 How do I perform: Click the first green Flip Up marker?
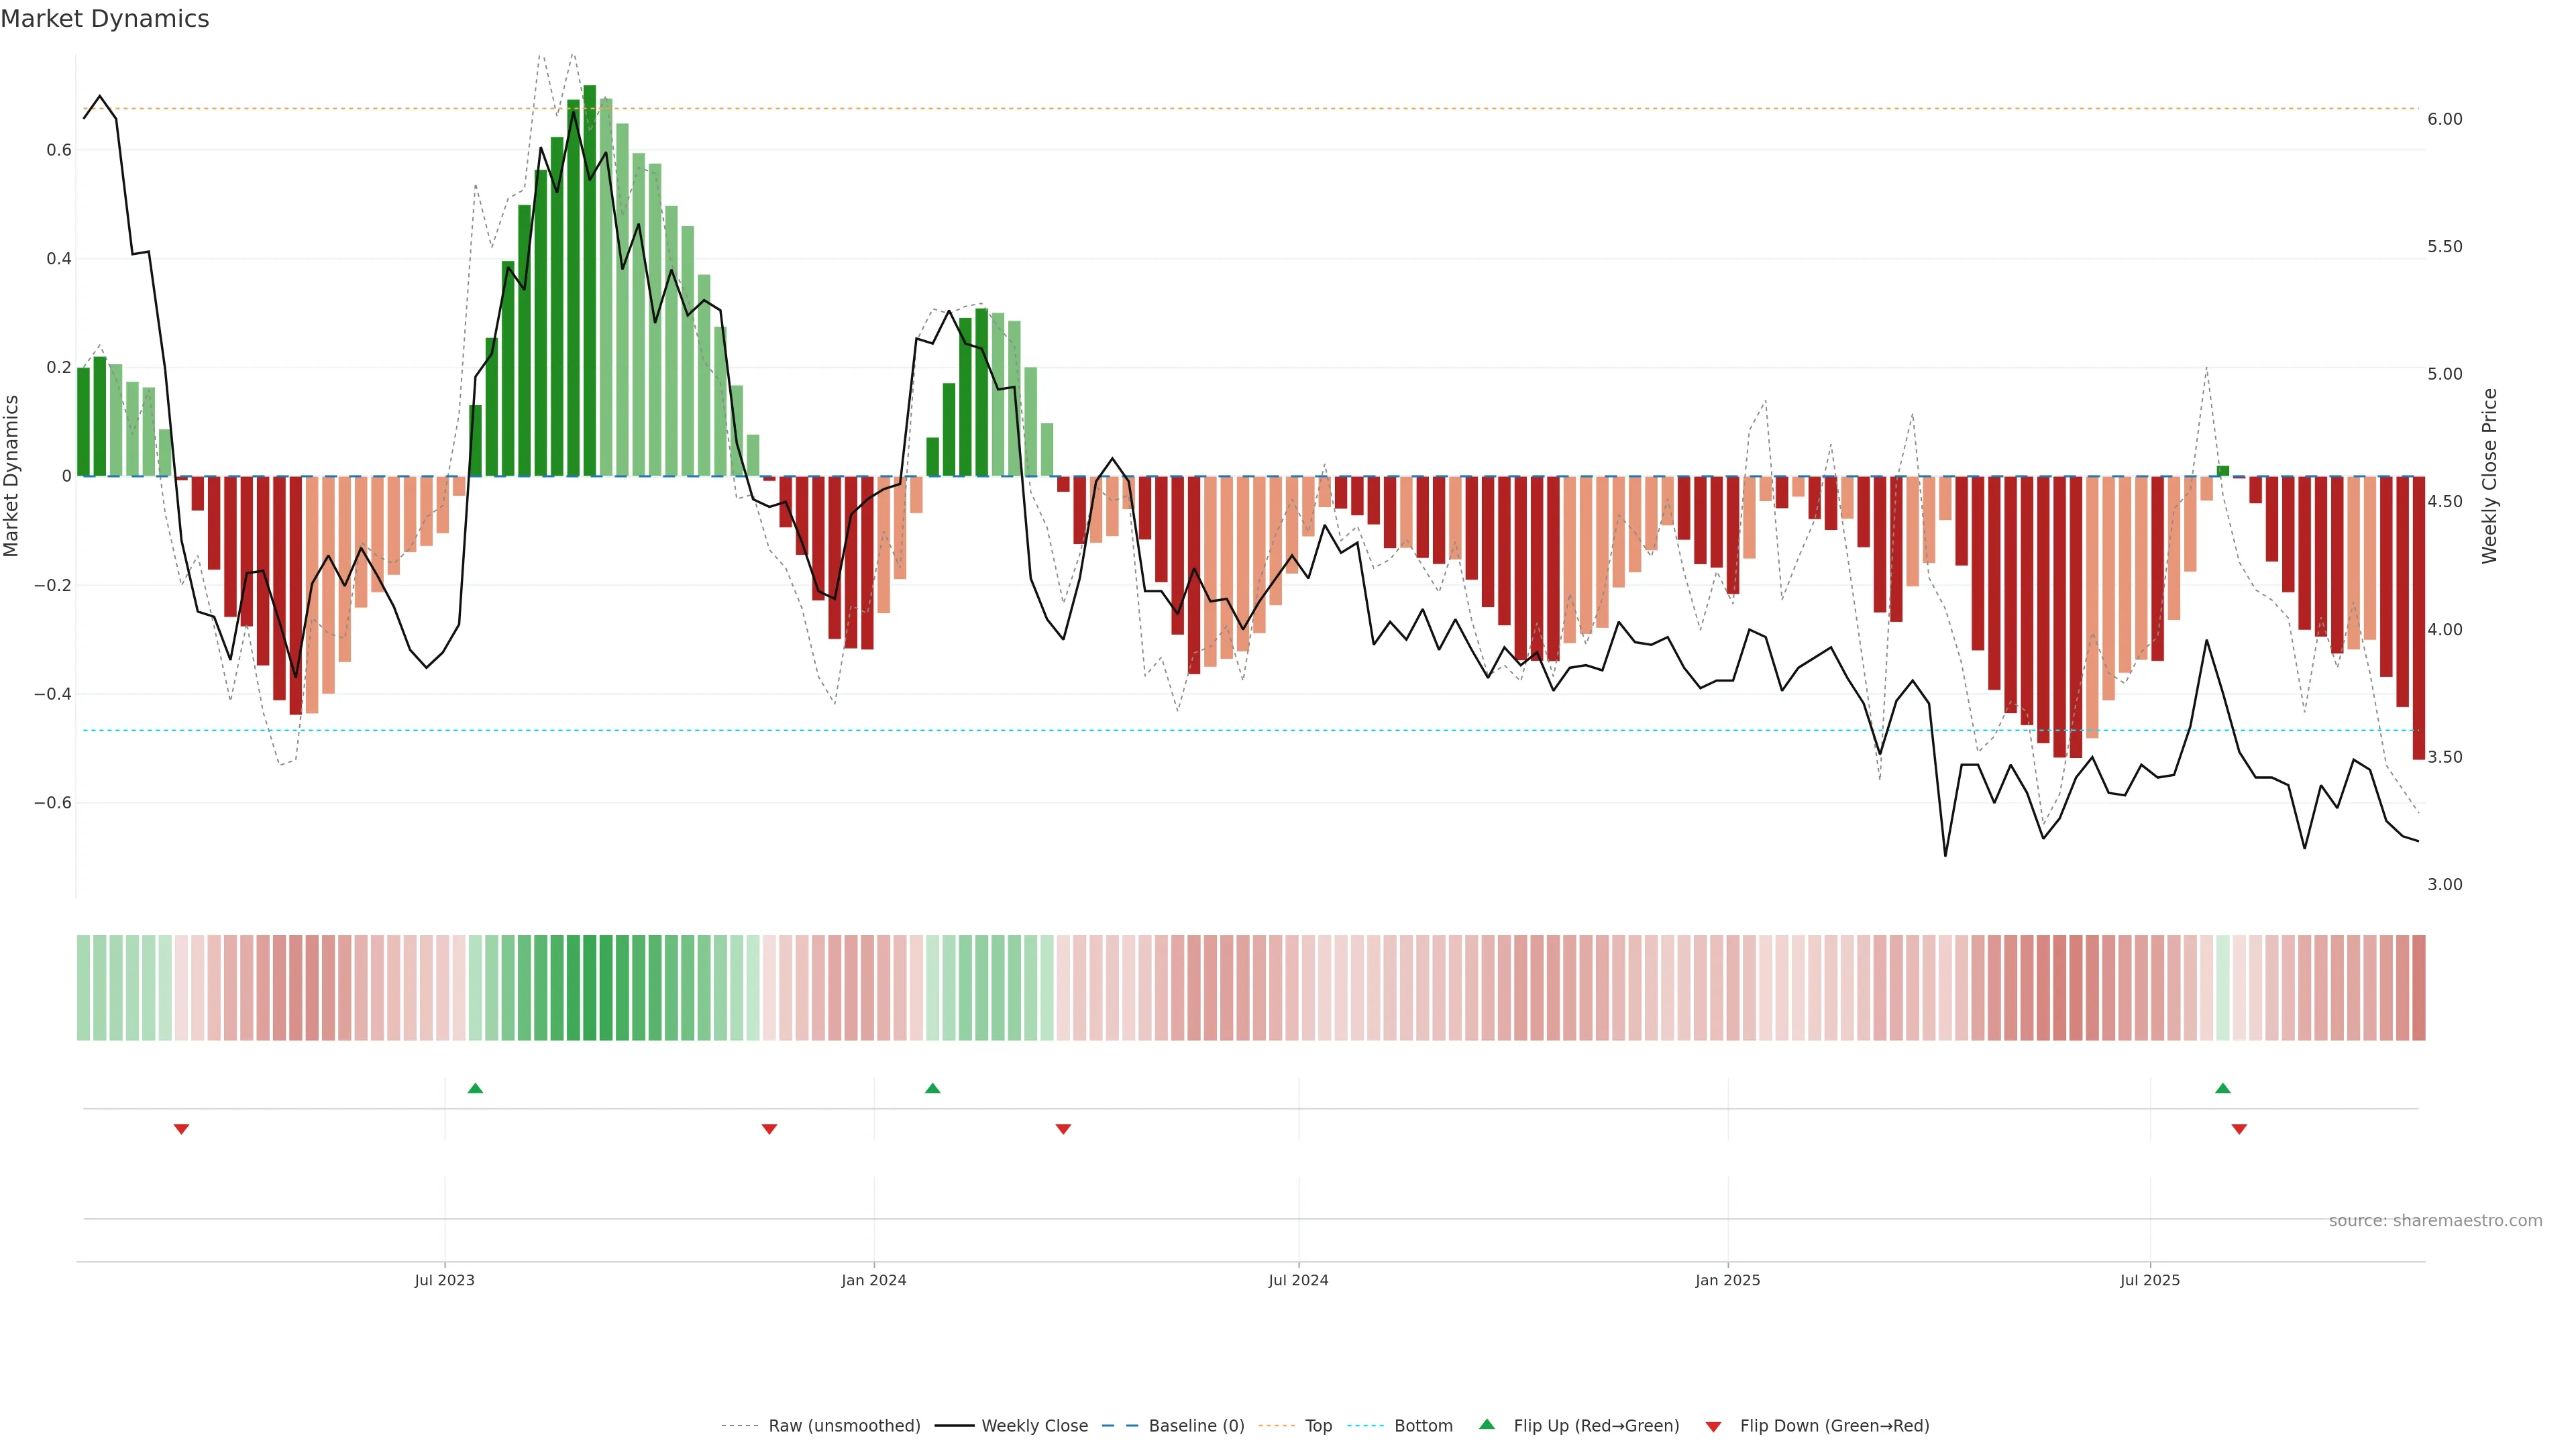pyautogui.click(x=475, y=1088)
